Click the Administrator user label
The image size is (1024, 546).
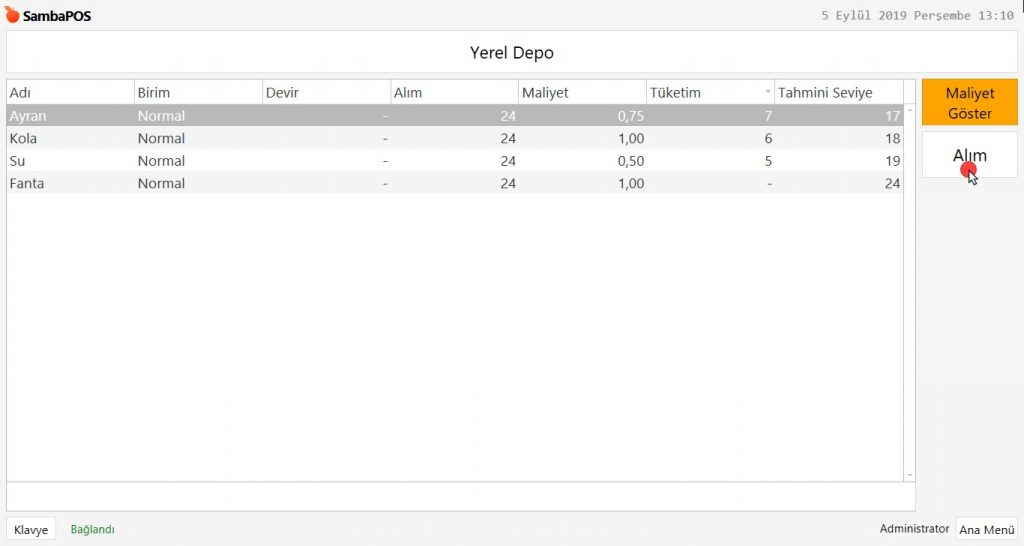click(914, 529)
